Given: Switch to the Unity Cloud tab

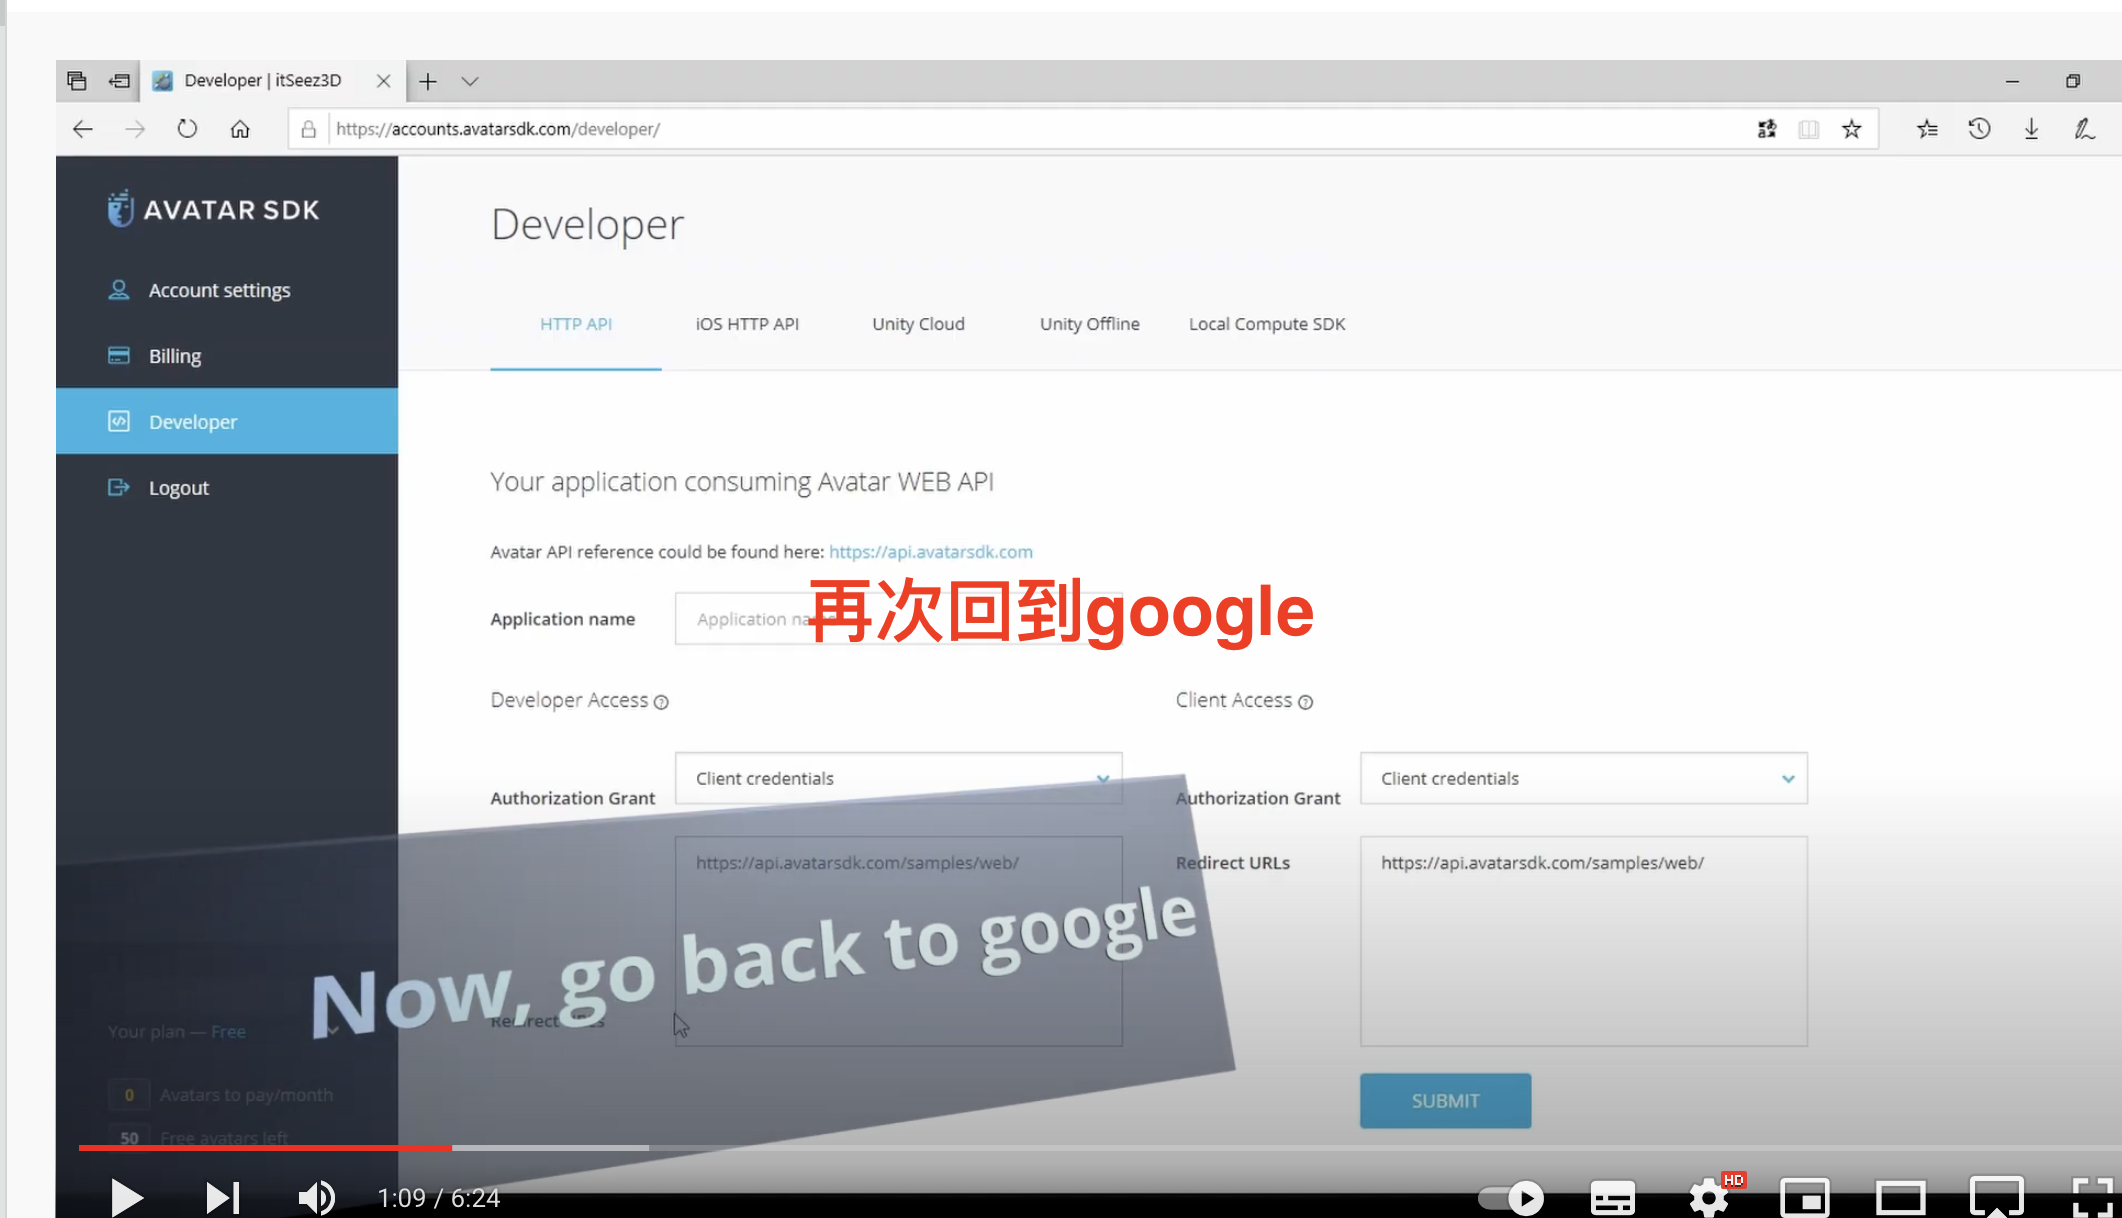Looking at the screenshot, I should [918, 324].
